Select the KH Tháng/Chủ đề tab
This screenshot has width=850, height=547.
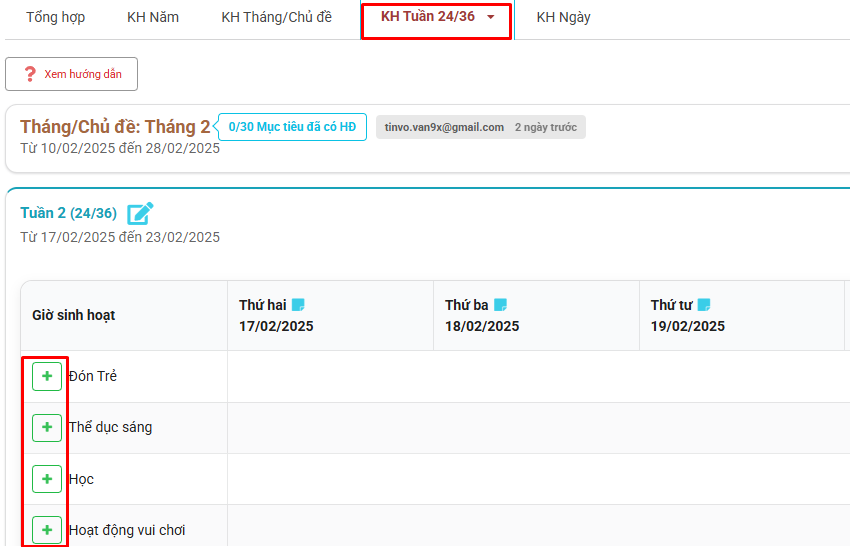coord(276,17)
